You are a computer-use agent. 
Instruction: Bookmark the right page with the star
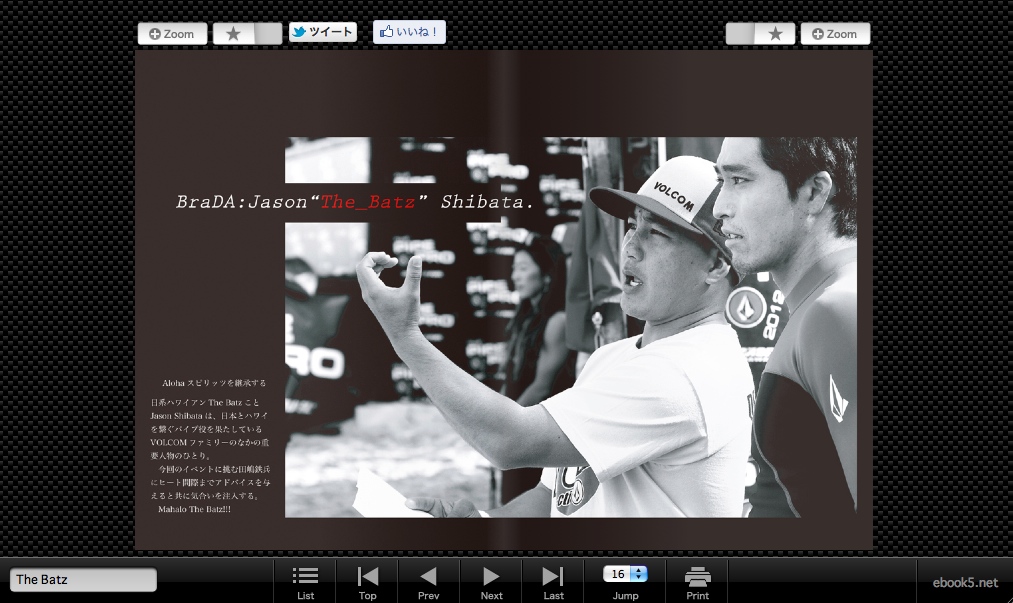775,34
